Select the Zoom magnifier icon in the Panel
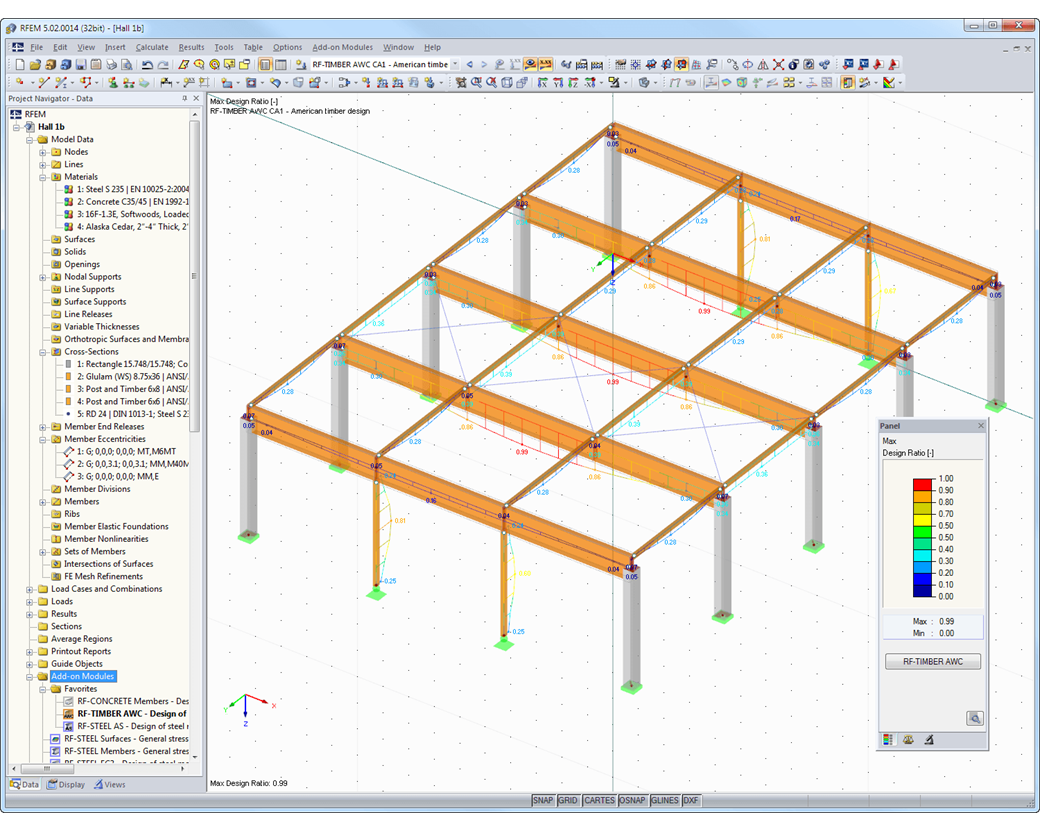 974,718
